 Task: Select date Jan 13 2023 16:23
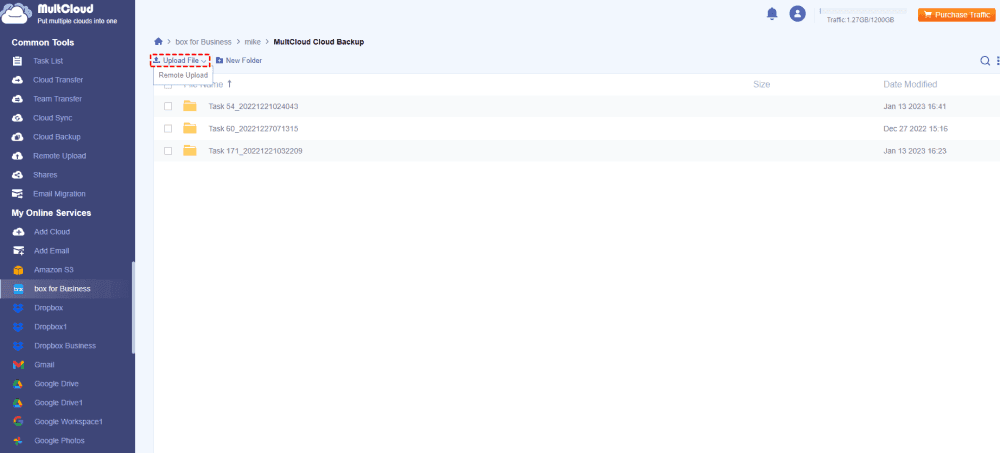(x=915, y=151)
